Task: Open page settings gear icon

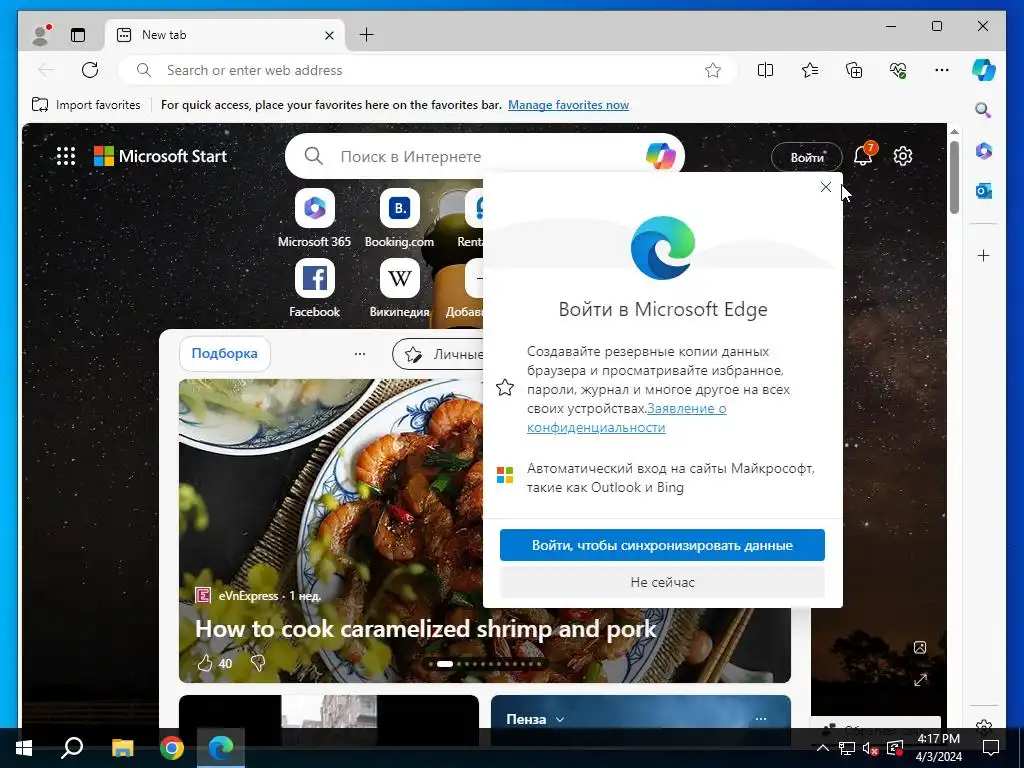Action: (x=903, y=156)
